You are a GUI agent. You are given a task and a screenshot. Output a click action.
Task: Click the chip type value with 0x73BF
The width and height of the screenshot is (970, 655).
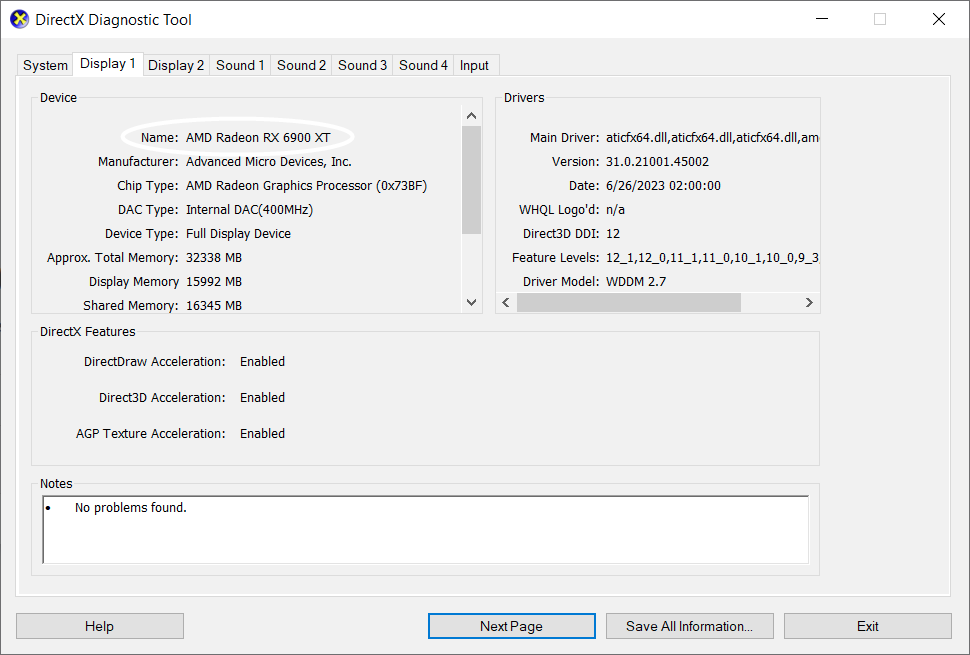306,186
